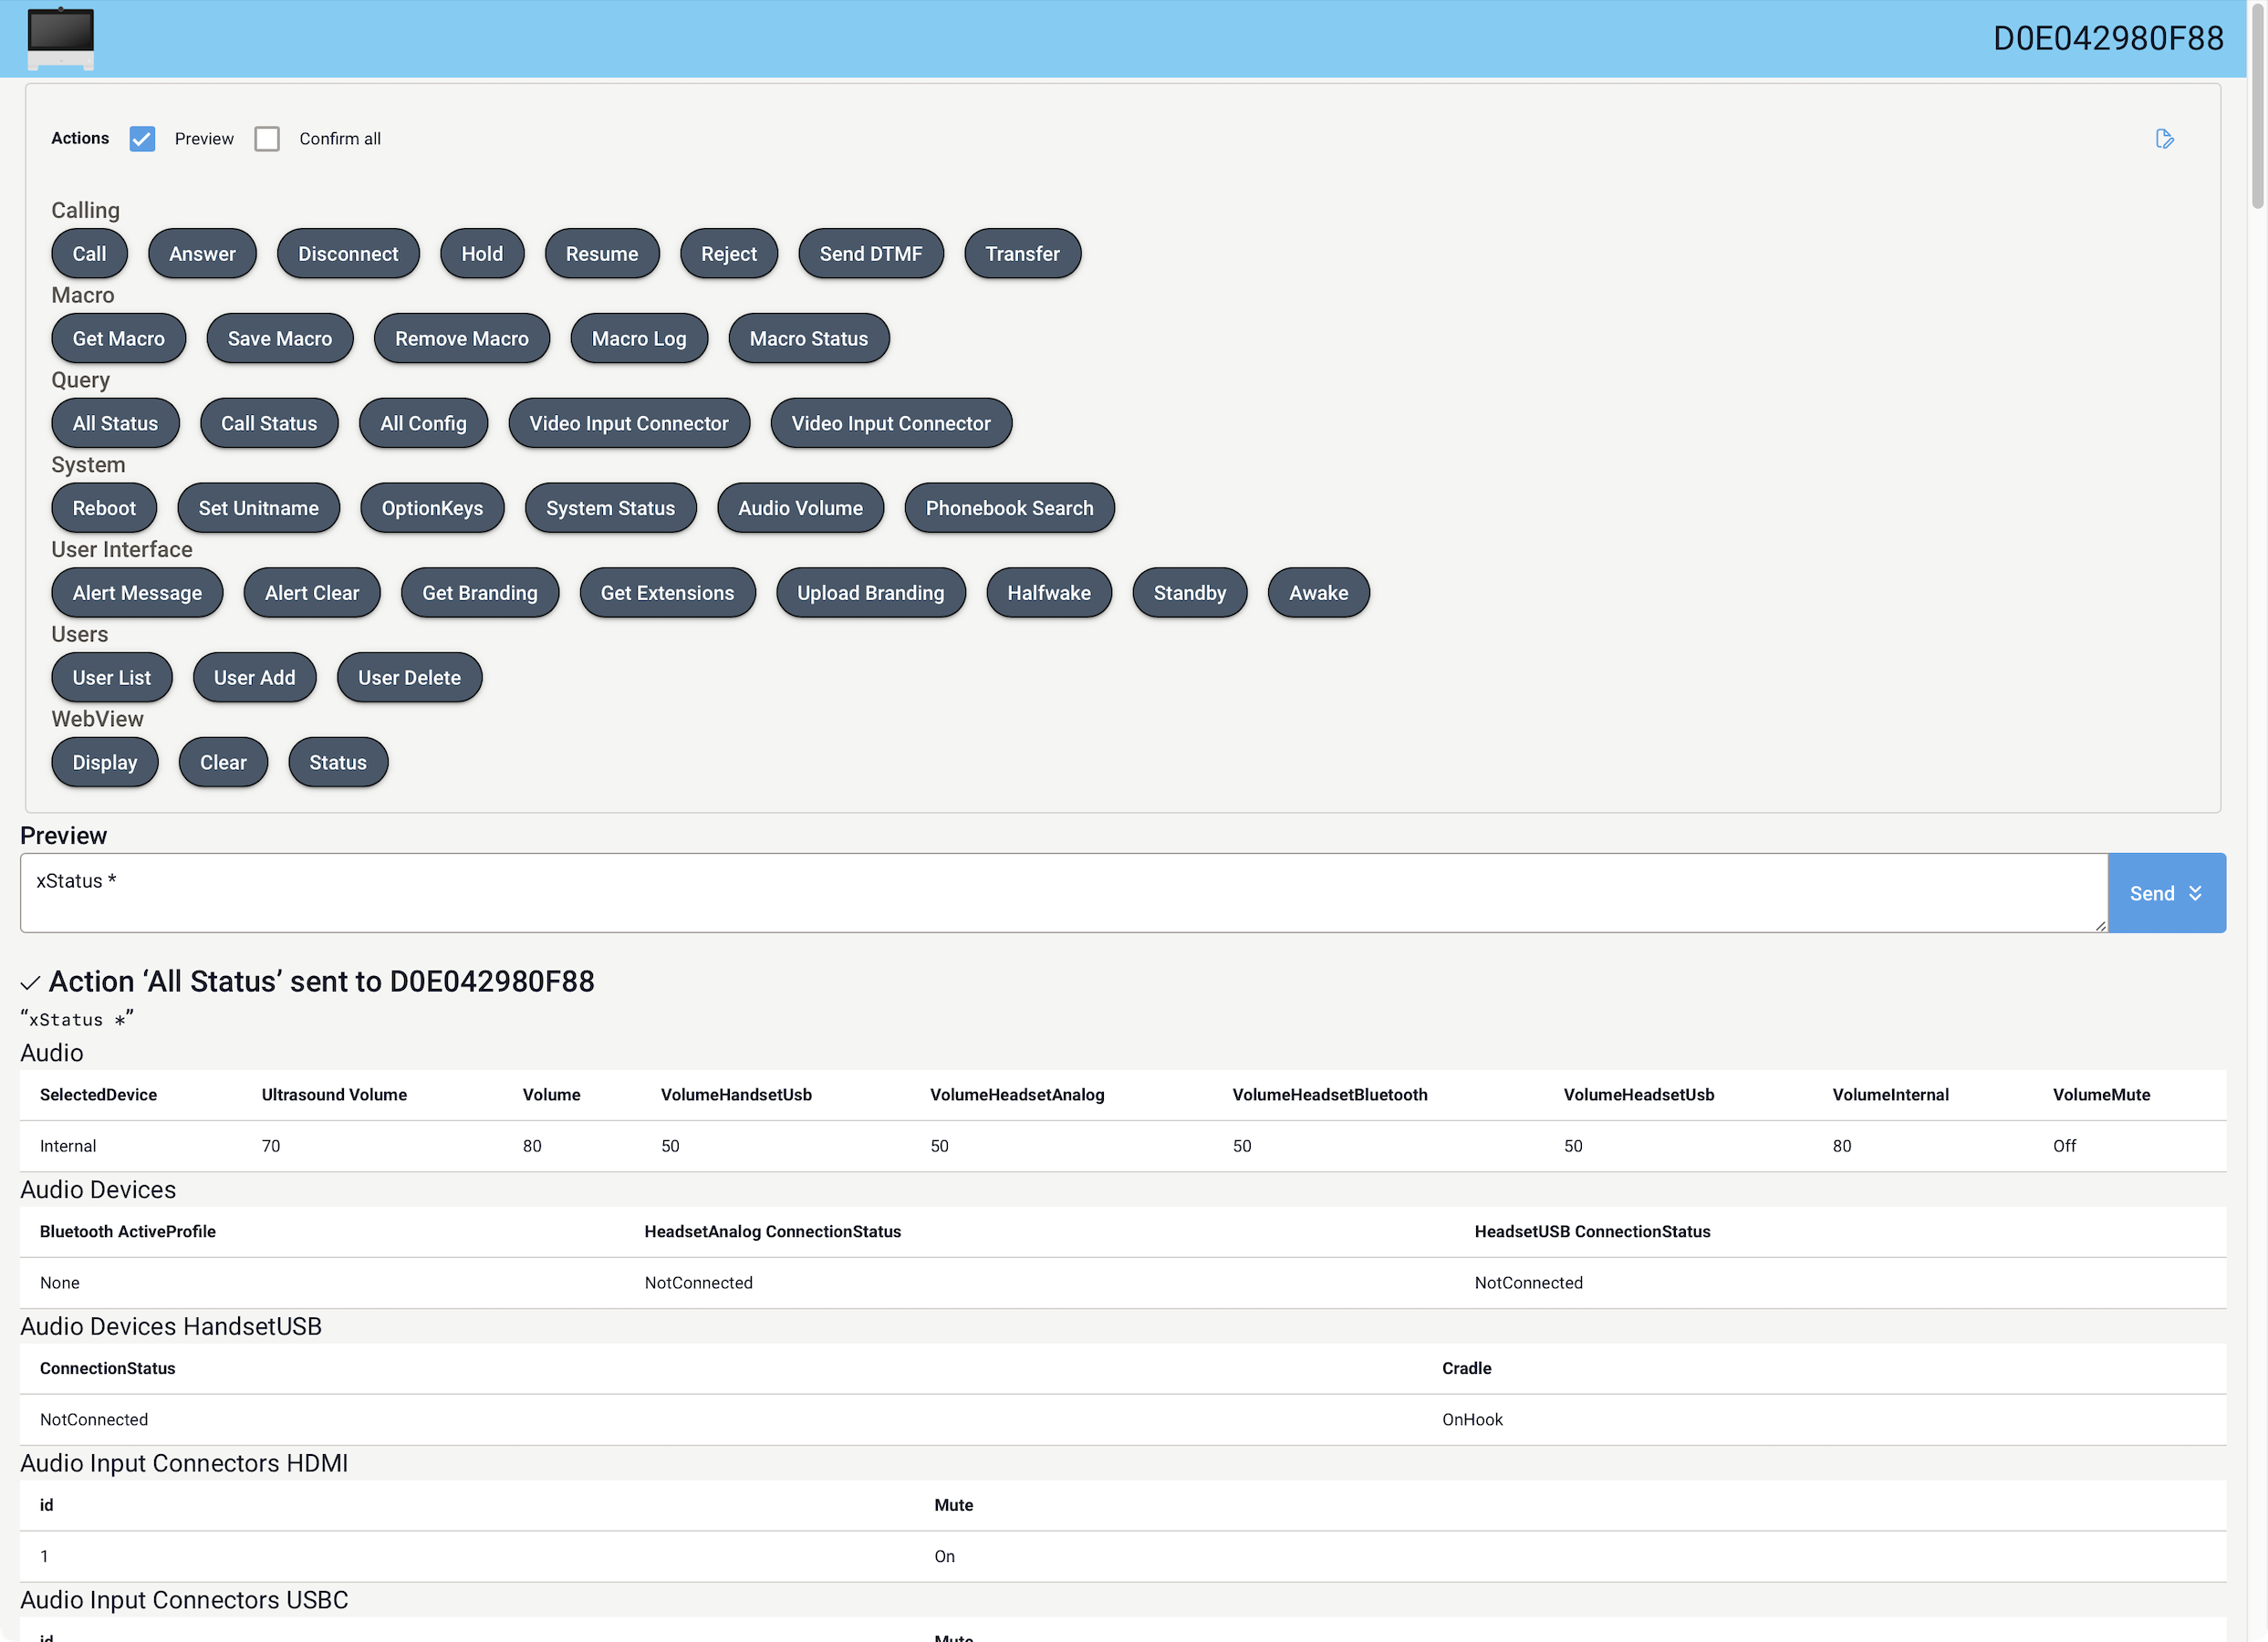Enable the Confirm all checkbox

[x=267, y=139]
